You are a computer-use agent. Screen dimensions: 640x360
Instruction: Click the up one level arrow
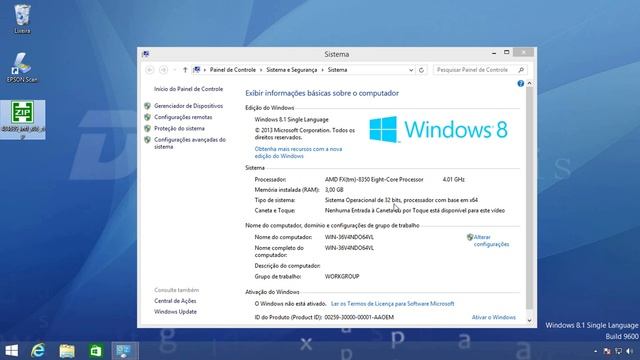pos(185,70)
